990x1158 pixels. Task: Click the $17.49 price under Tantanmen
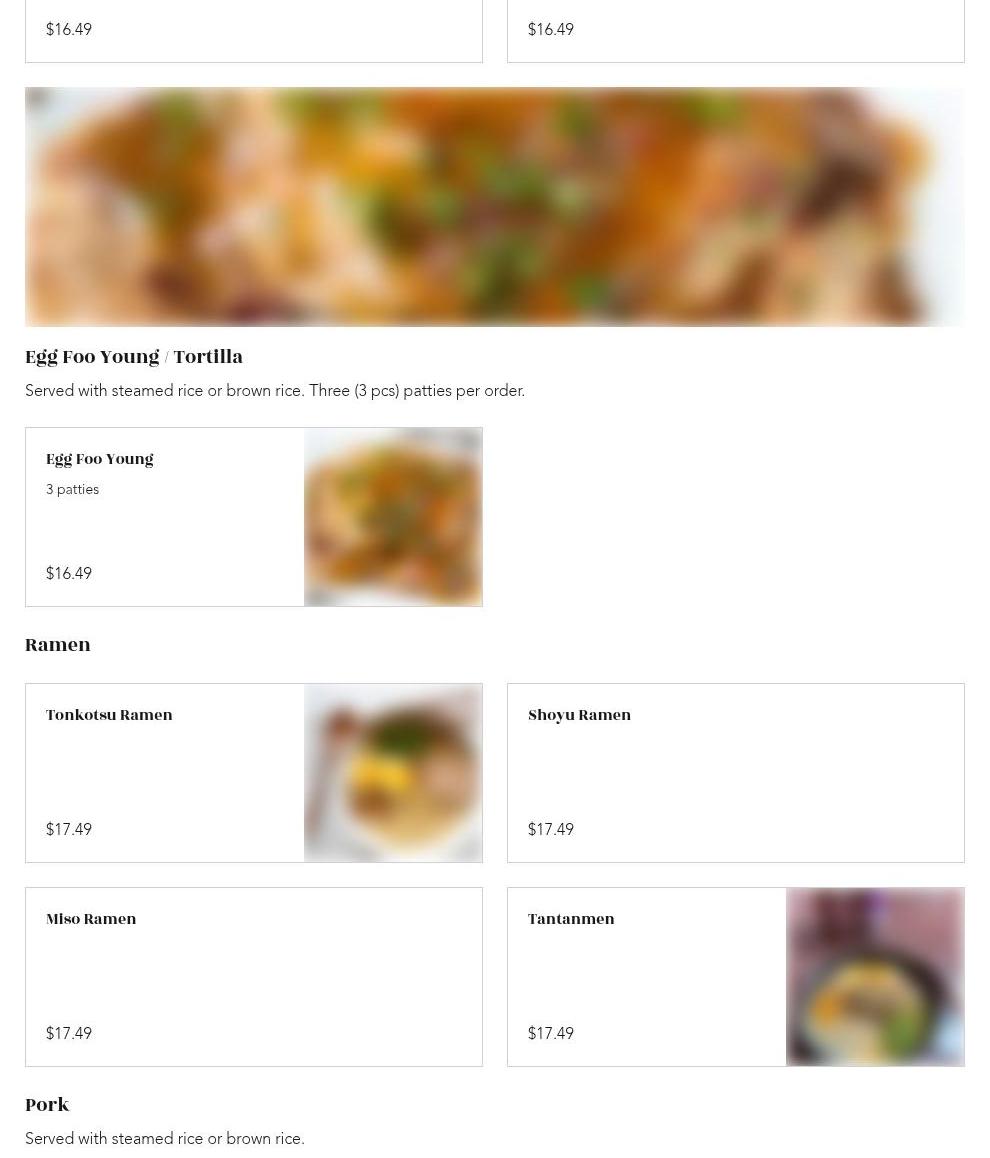coord(551,1033)
